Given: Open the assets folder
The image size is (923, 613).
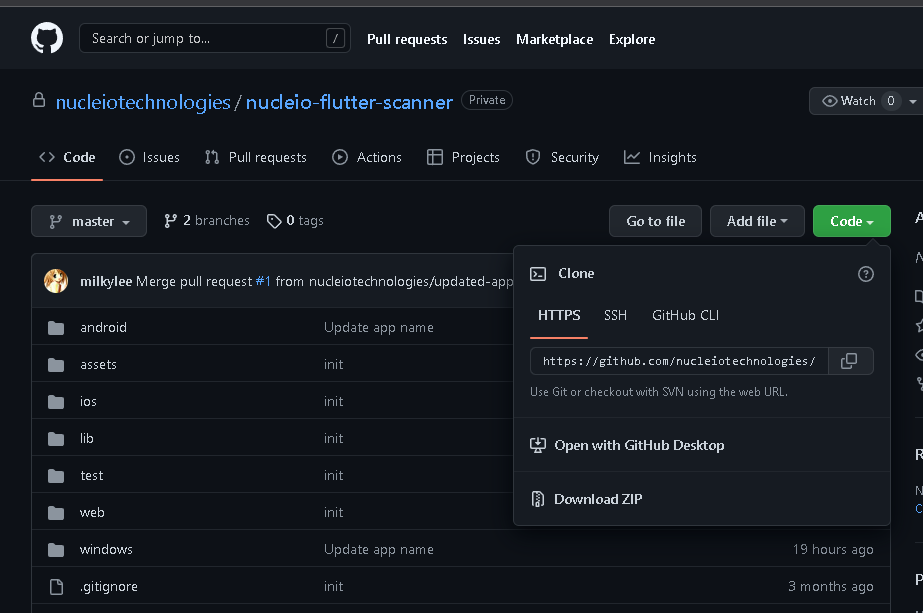Looking at the screenshot, I should click(98, 365).
